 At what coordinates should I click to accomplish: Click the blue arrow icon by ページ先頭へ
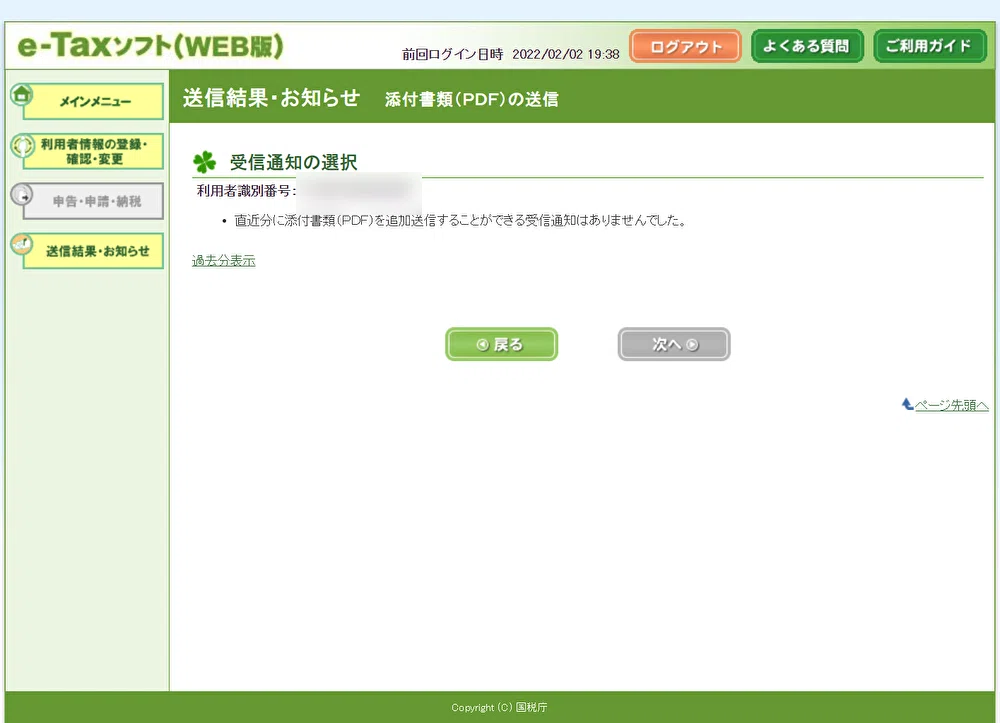coord(908,404)
